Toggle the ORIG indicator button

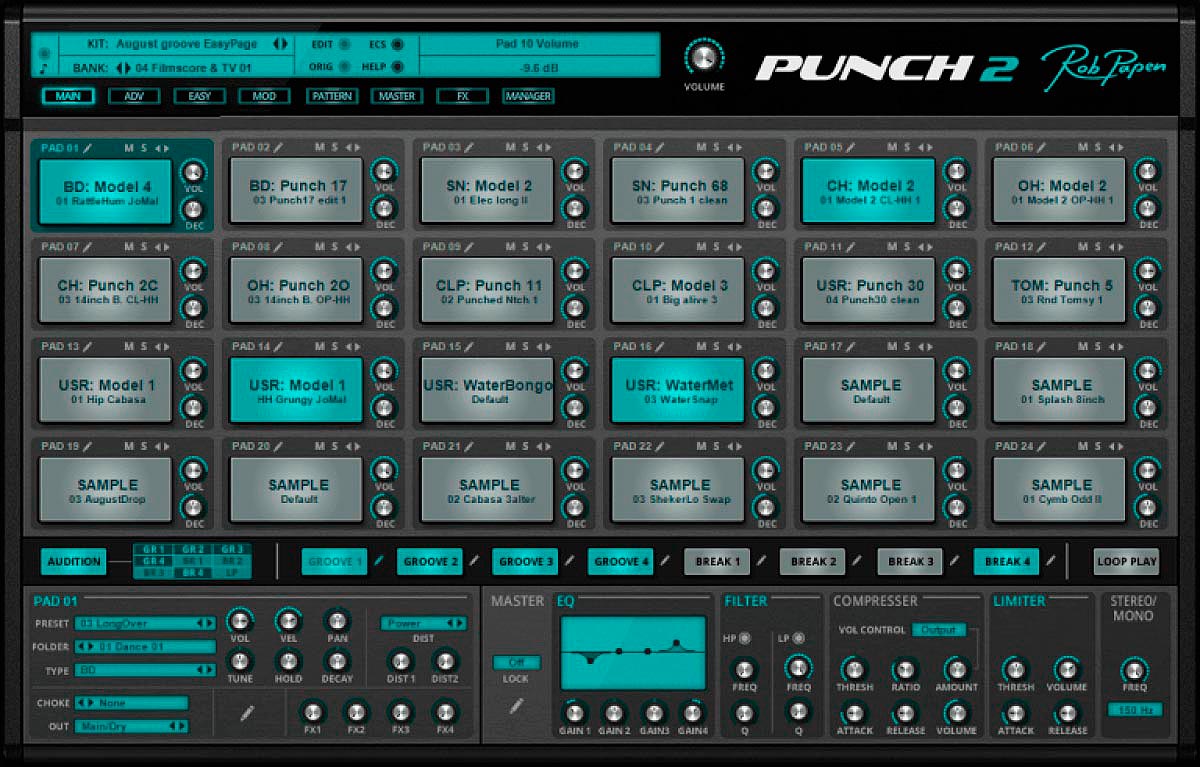(x=344, y=67)
